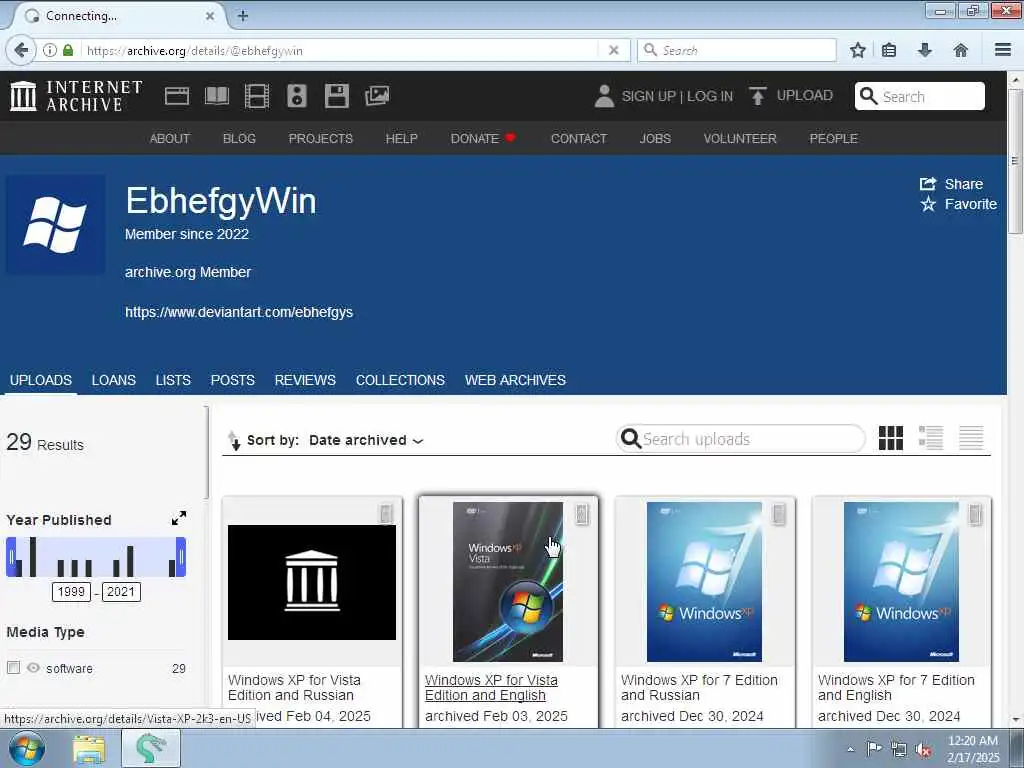Click the 1999 start year field

(x=71, y=592)
